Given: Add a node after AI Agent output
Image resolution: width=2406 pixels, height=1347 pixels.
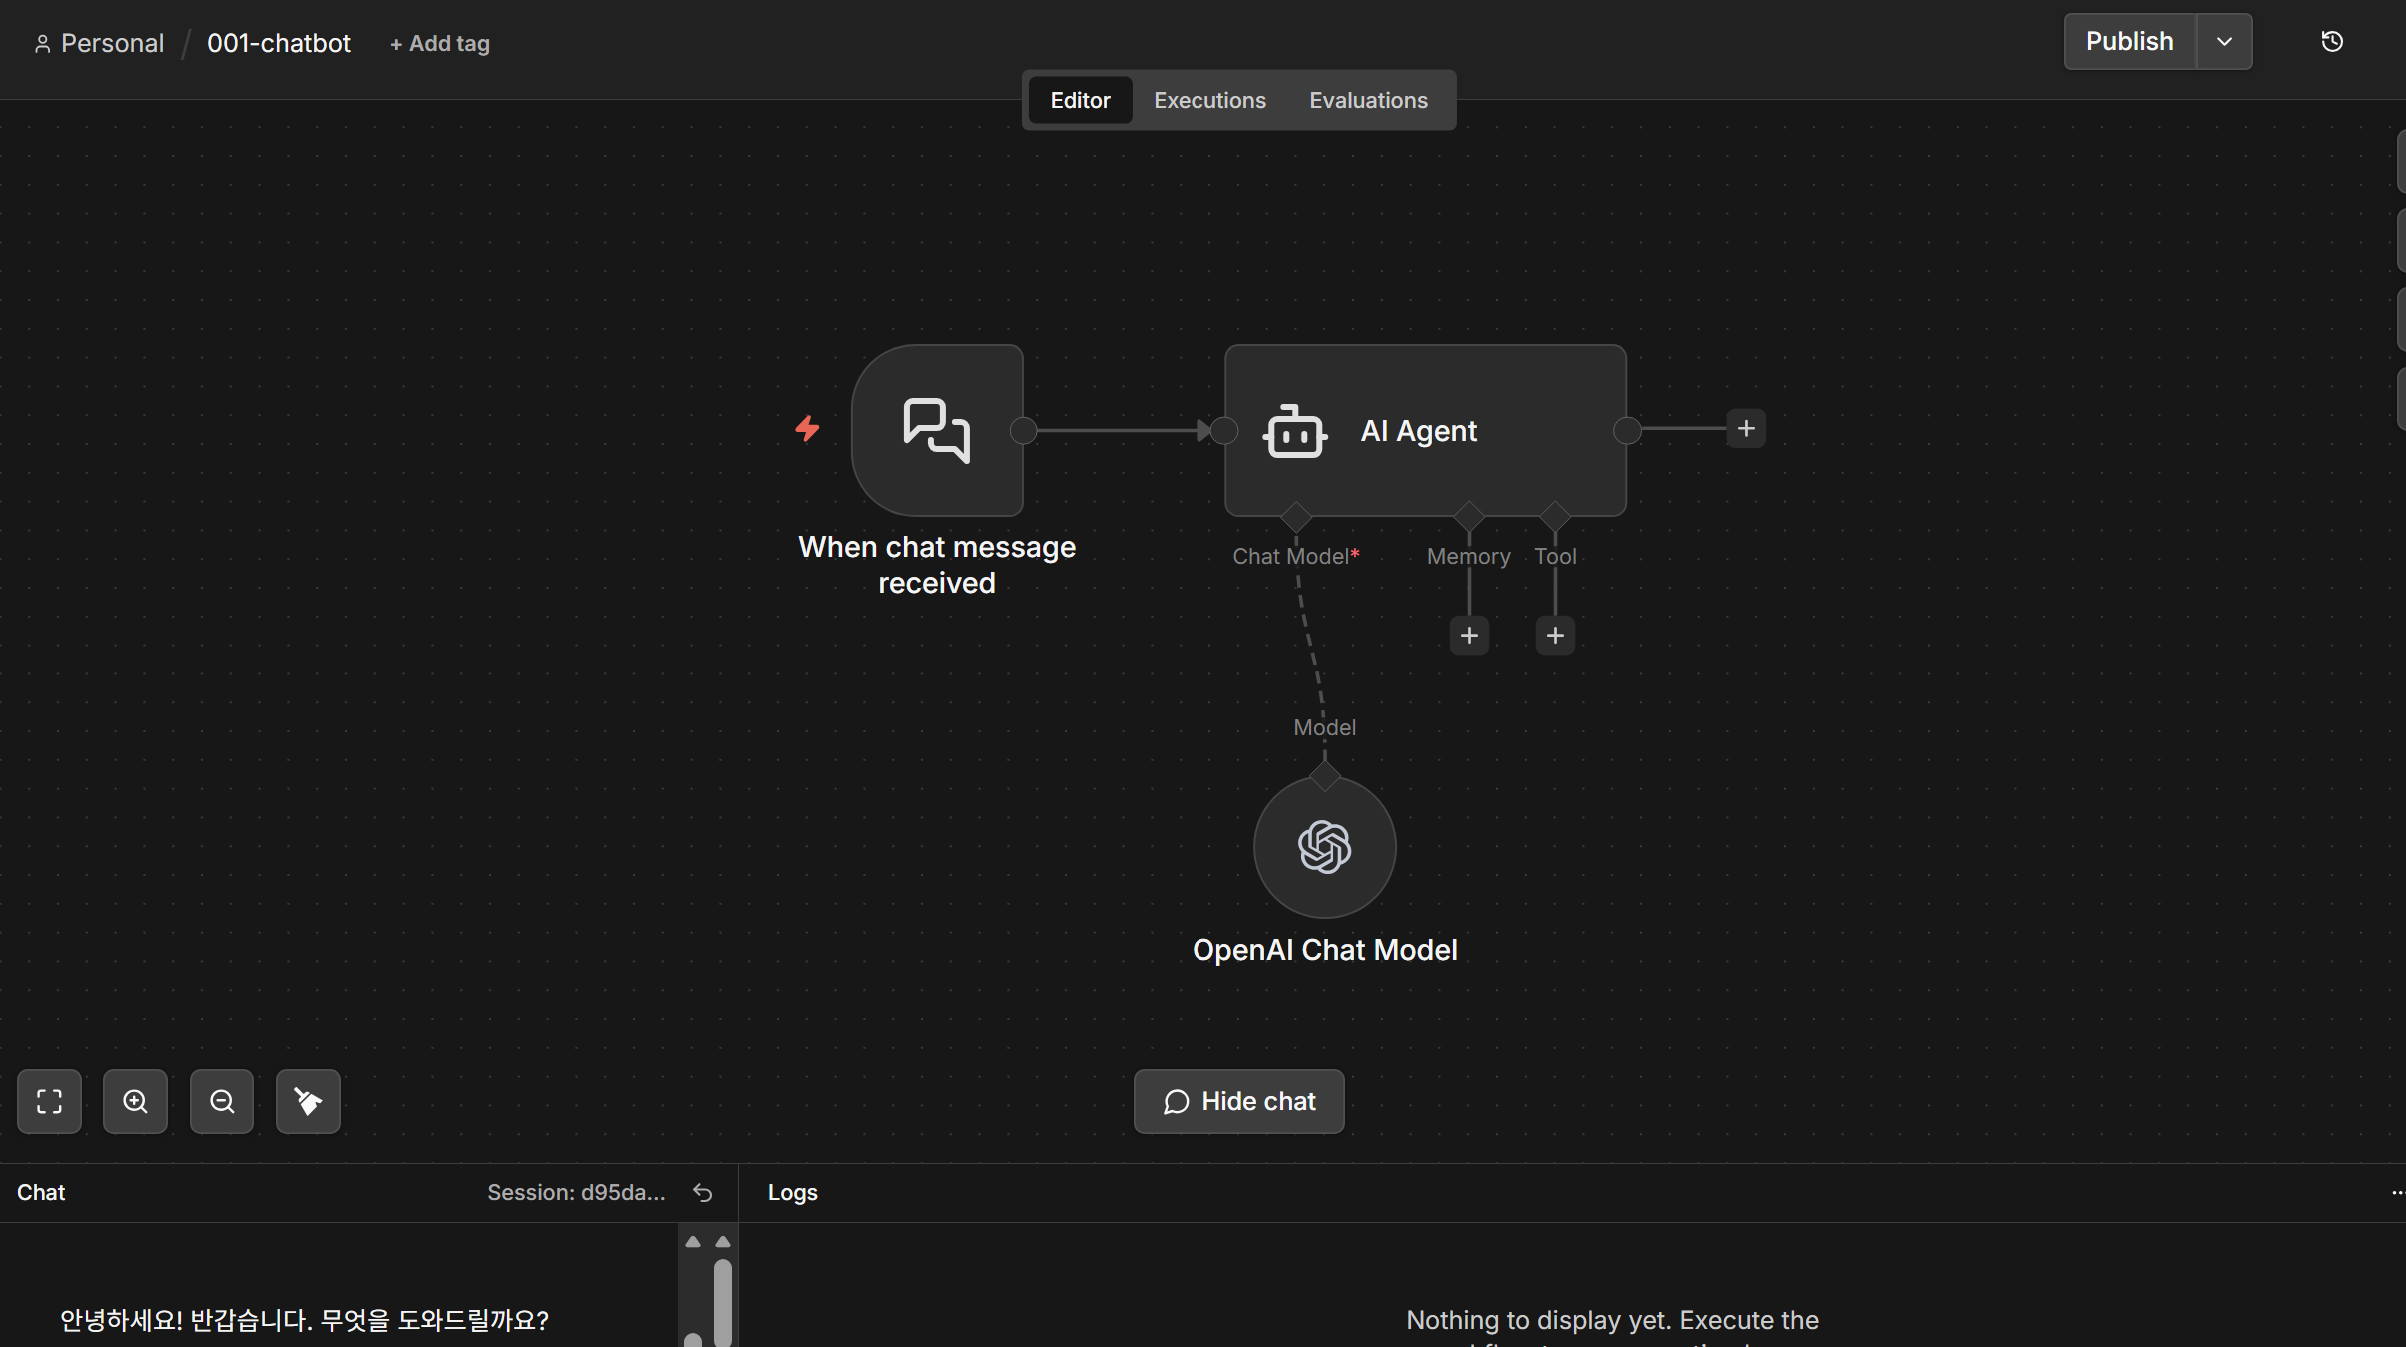Looking at the screenshot, I should [1746, 428].
